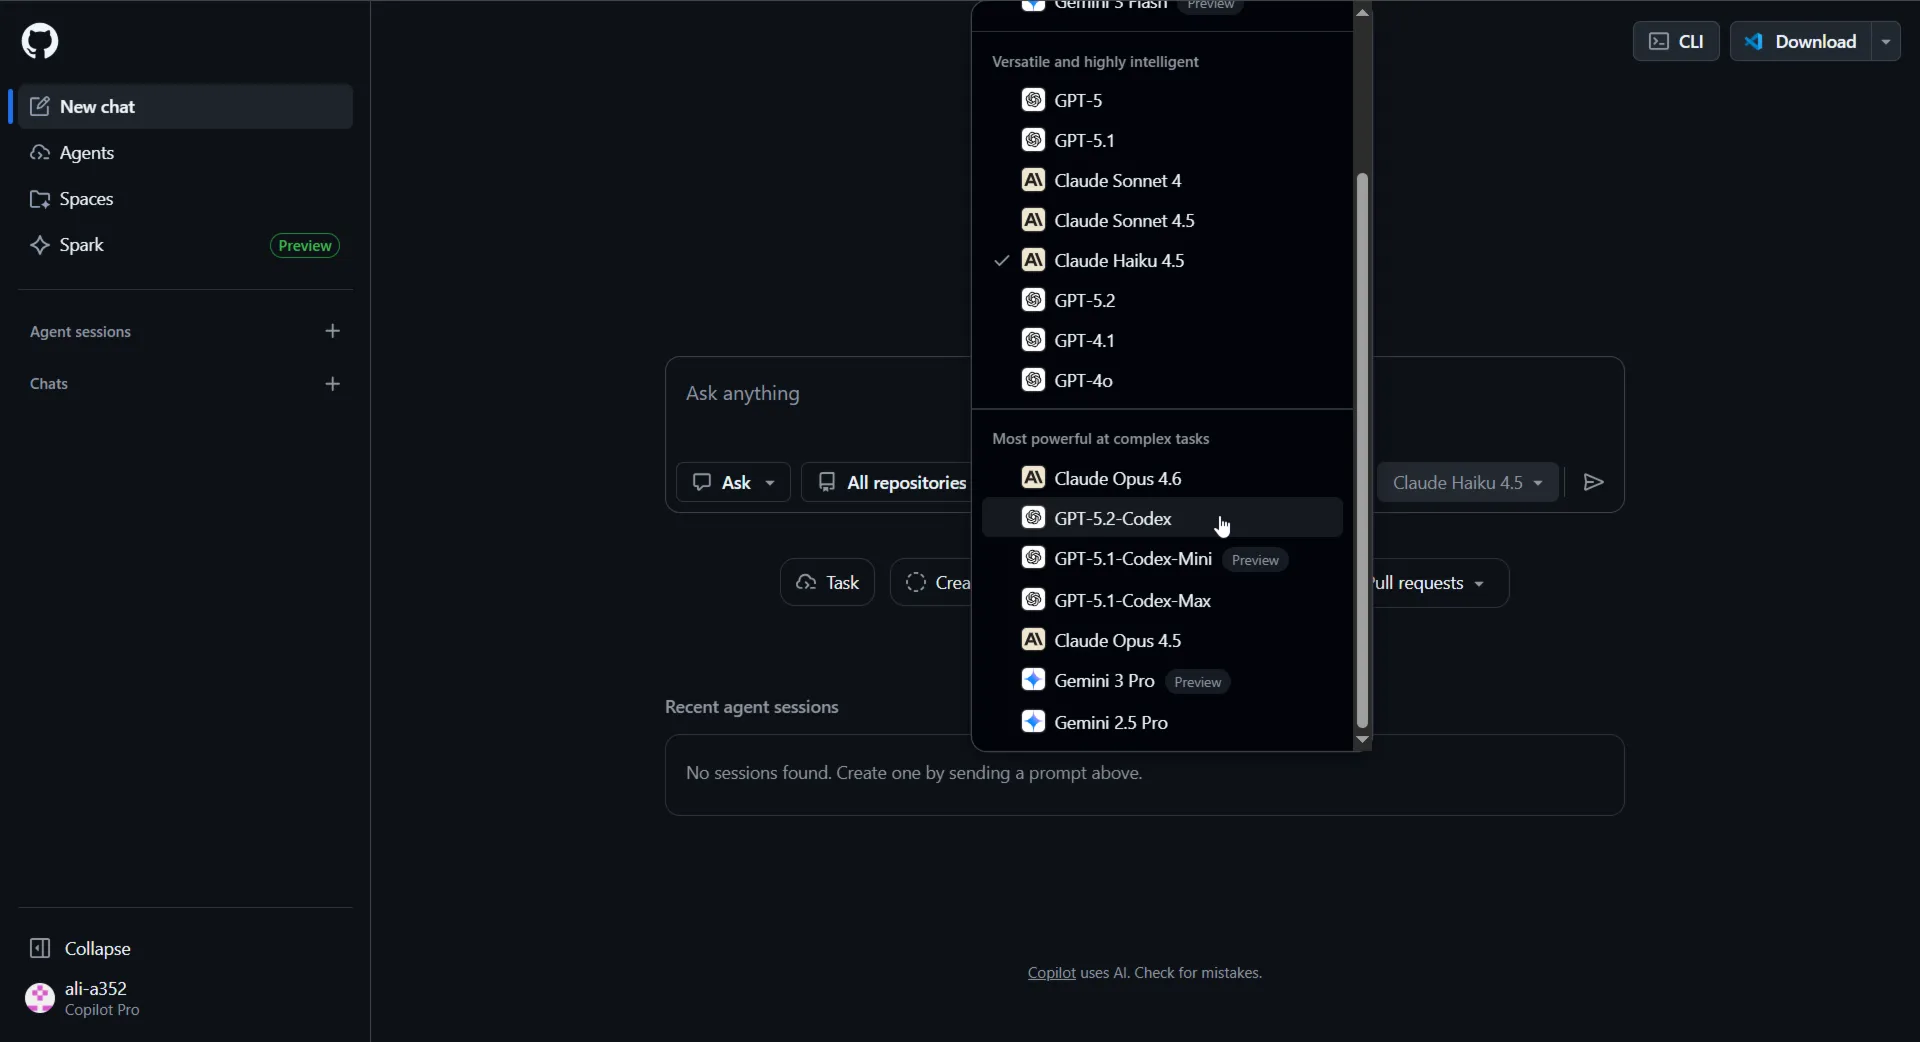This screenshot has width=1920, height=1042.
Task: Click the ali-a352 profile avatar
Action: [40, 998]
